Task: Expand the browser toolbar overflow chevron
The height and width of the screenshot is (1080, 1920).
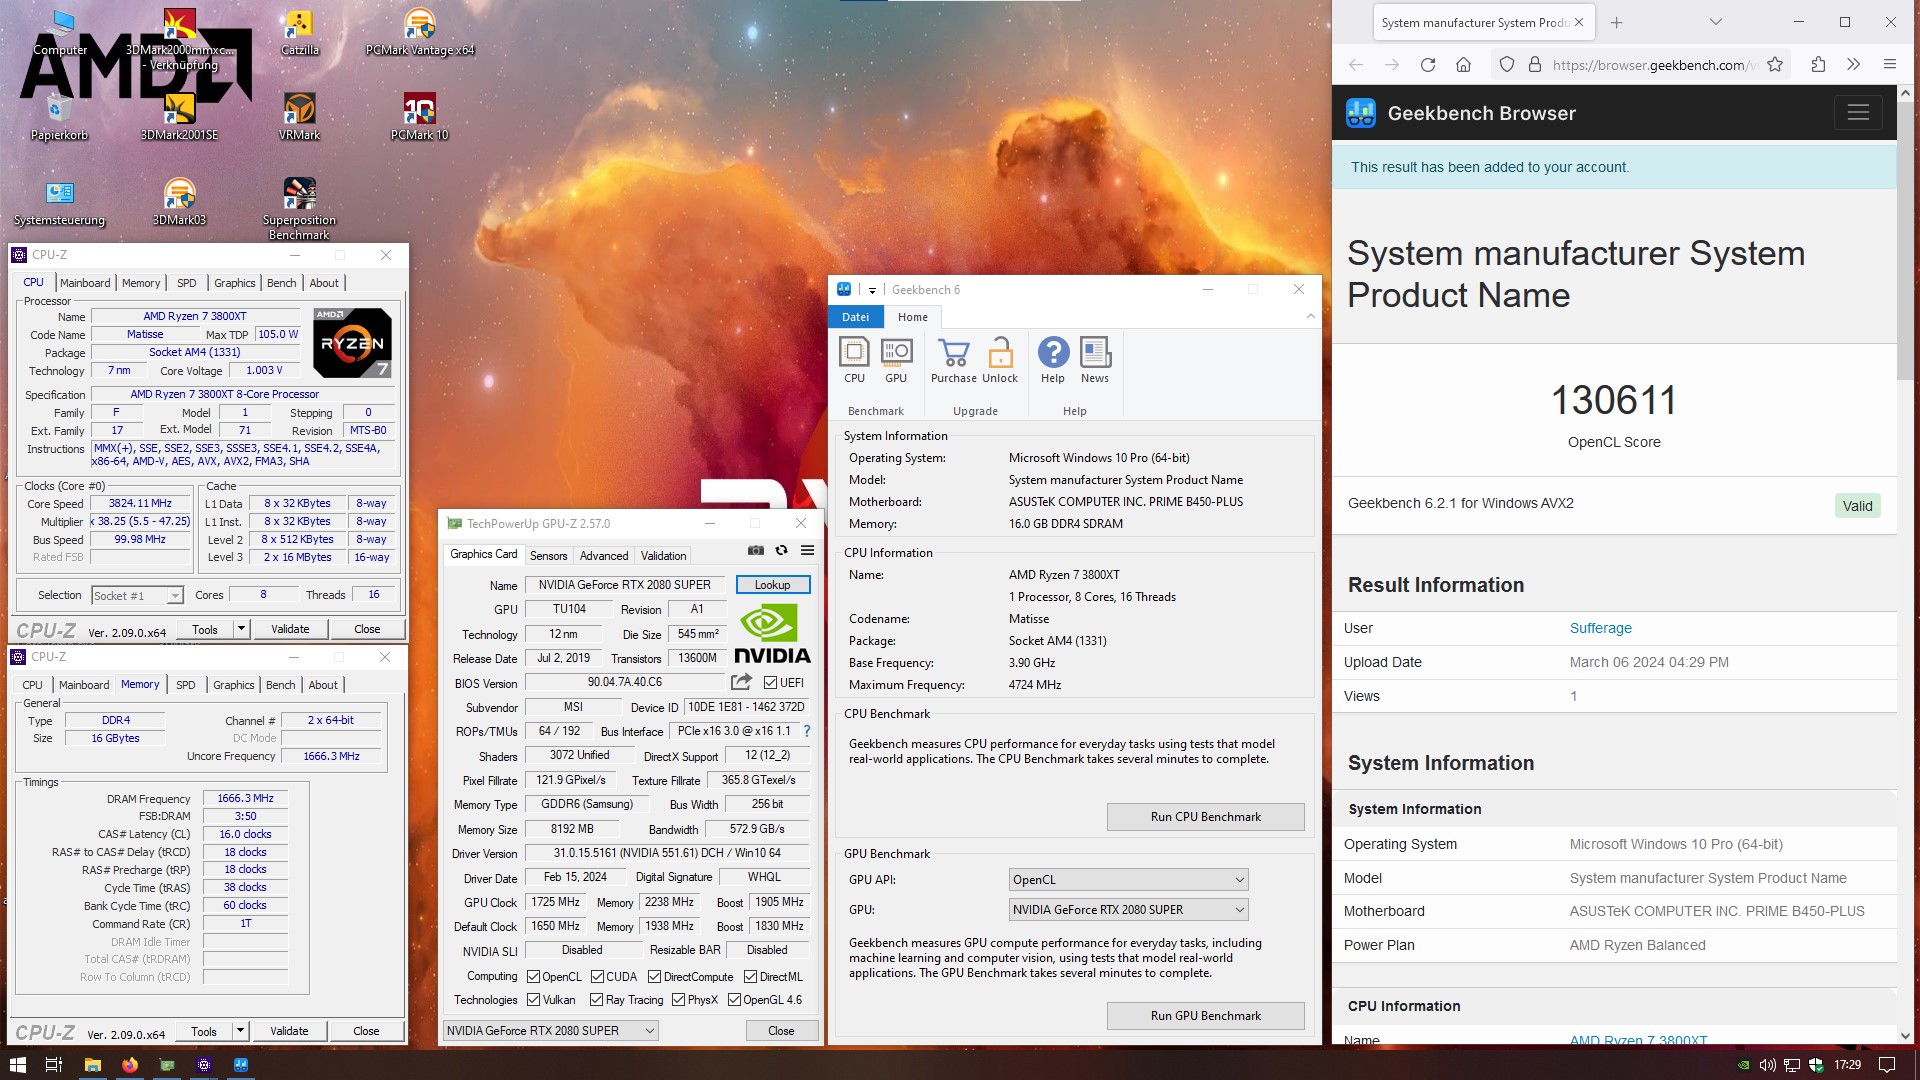Action: (x=1853, y=65)
